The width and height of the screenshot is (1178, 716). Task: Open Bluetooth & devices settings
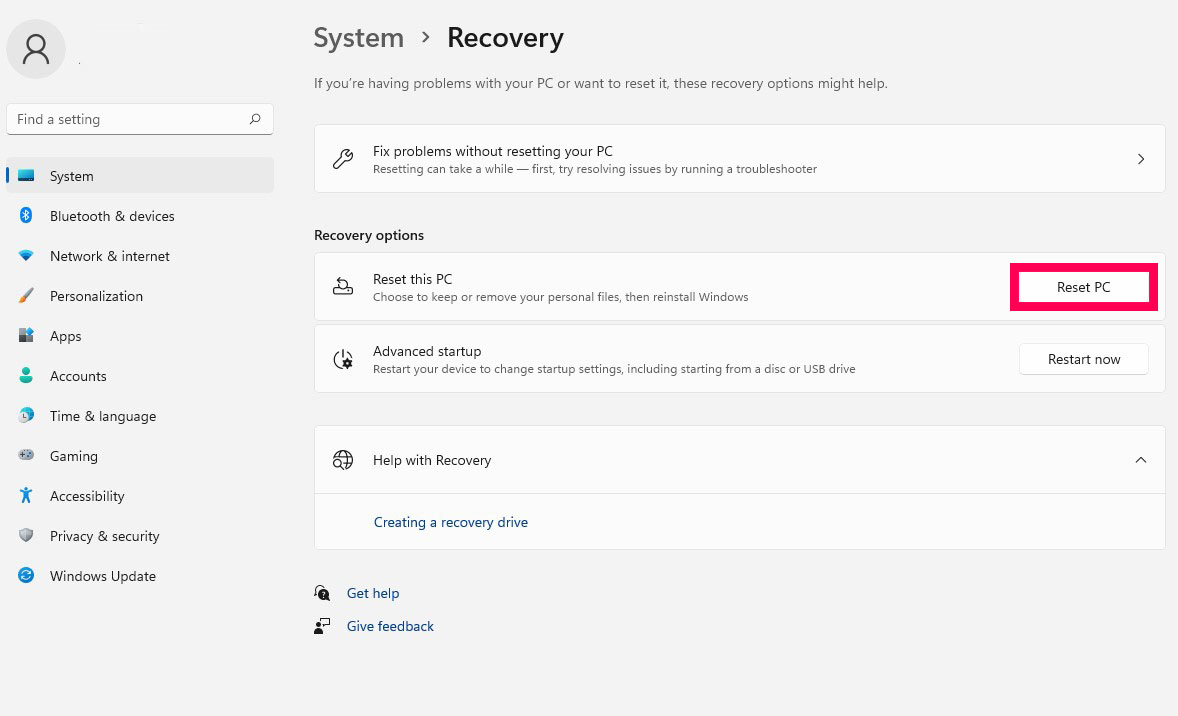pyautogui.click(x=140, y=216)
